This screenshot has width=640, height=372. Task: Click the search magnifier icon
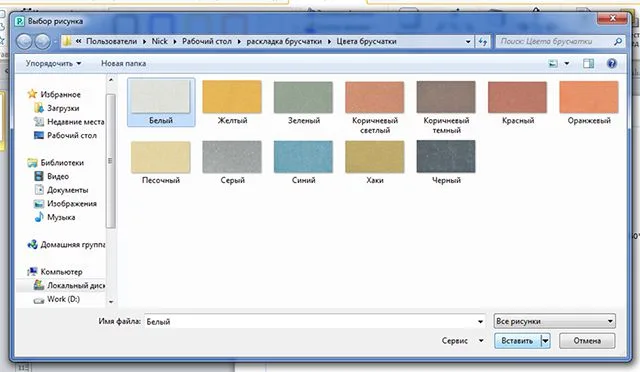[618, 41]
